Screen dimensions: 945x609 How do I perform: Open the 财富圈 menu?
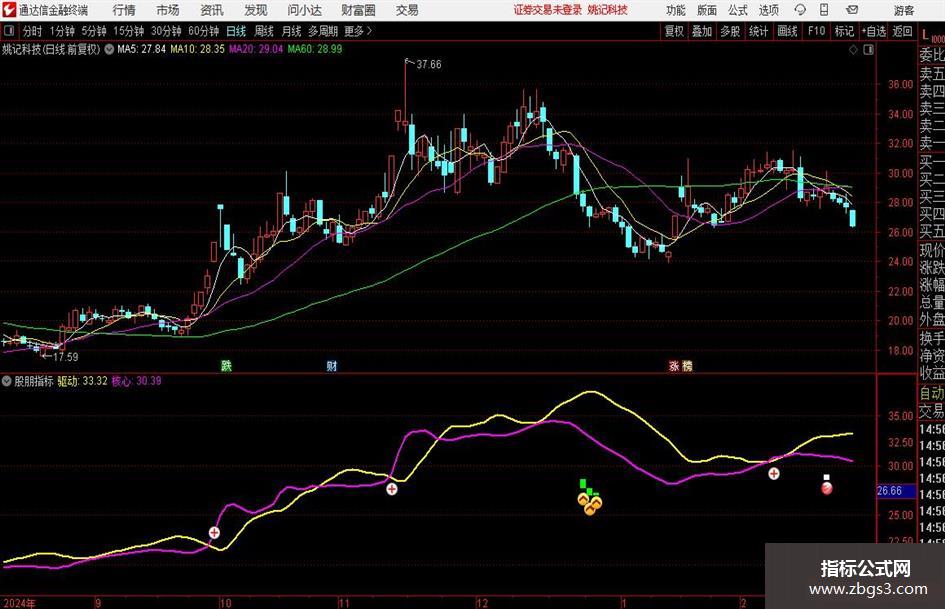coord(358,10)
